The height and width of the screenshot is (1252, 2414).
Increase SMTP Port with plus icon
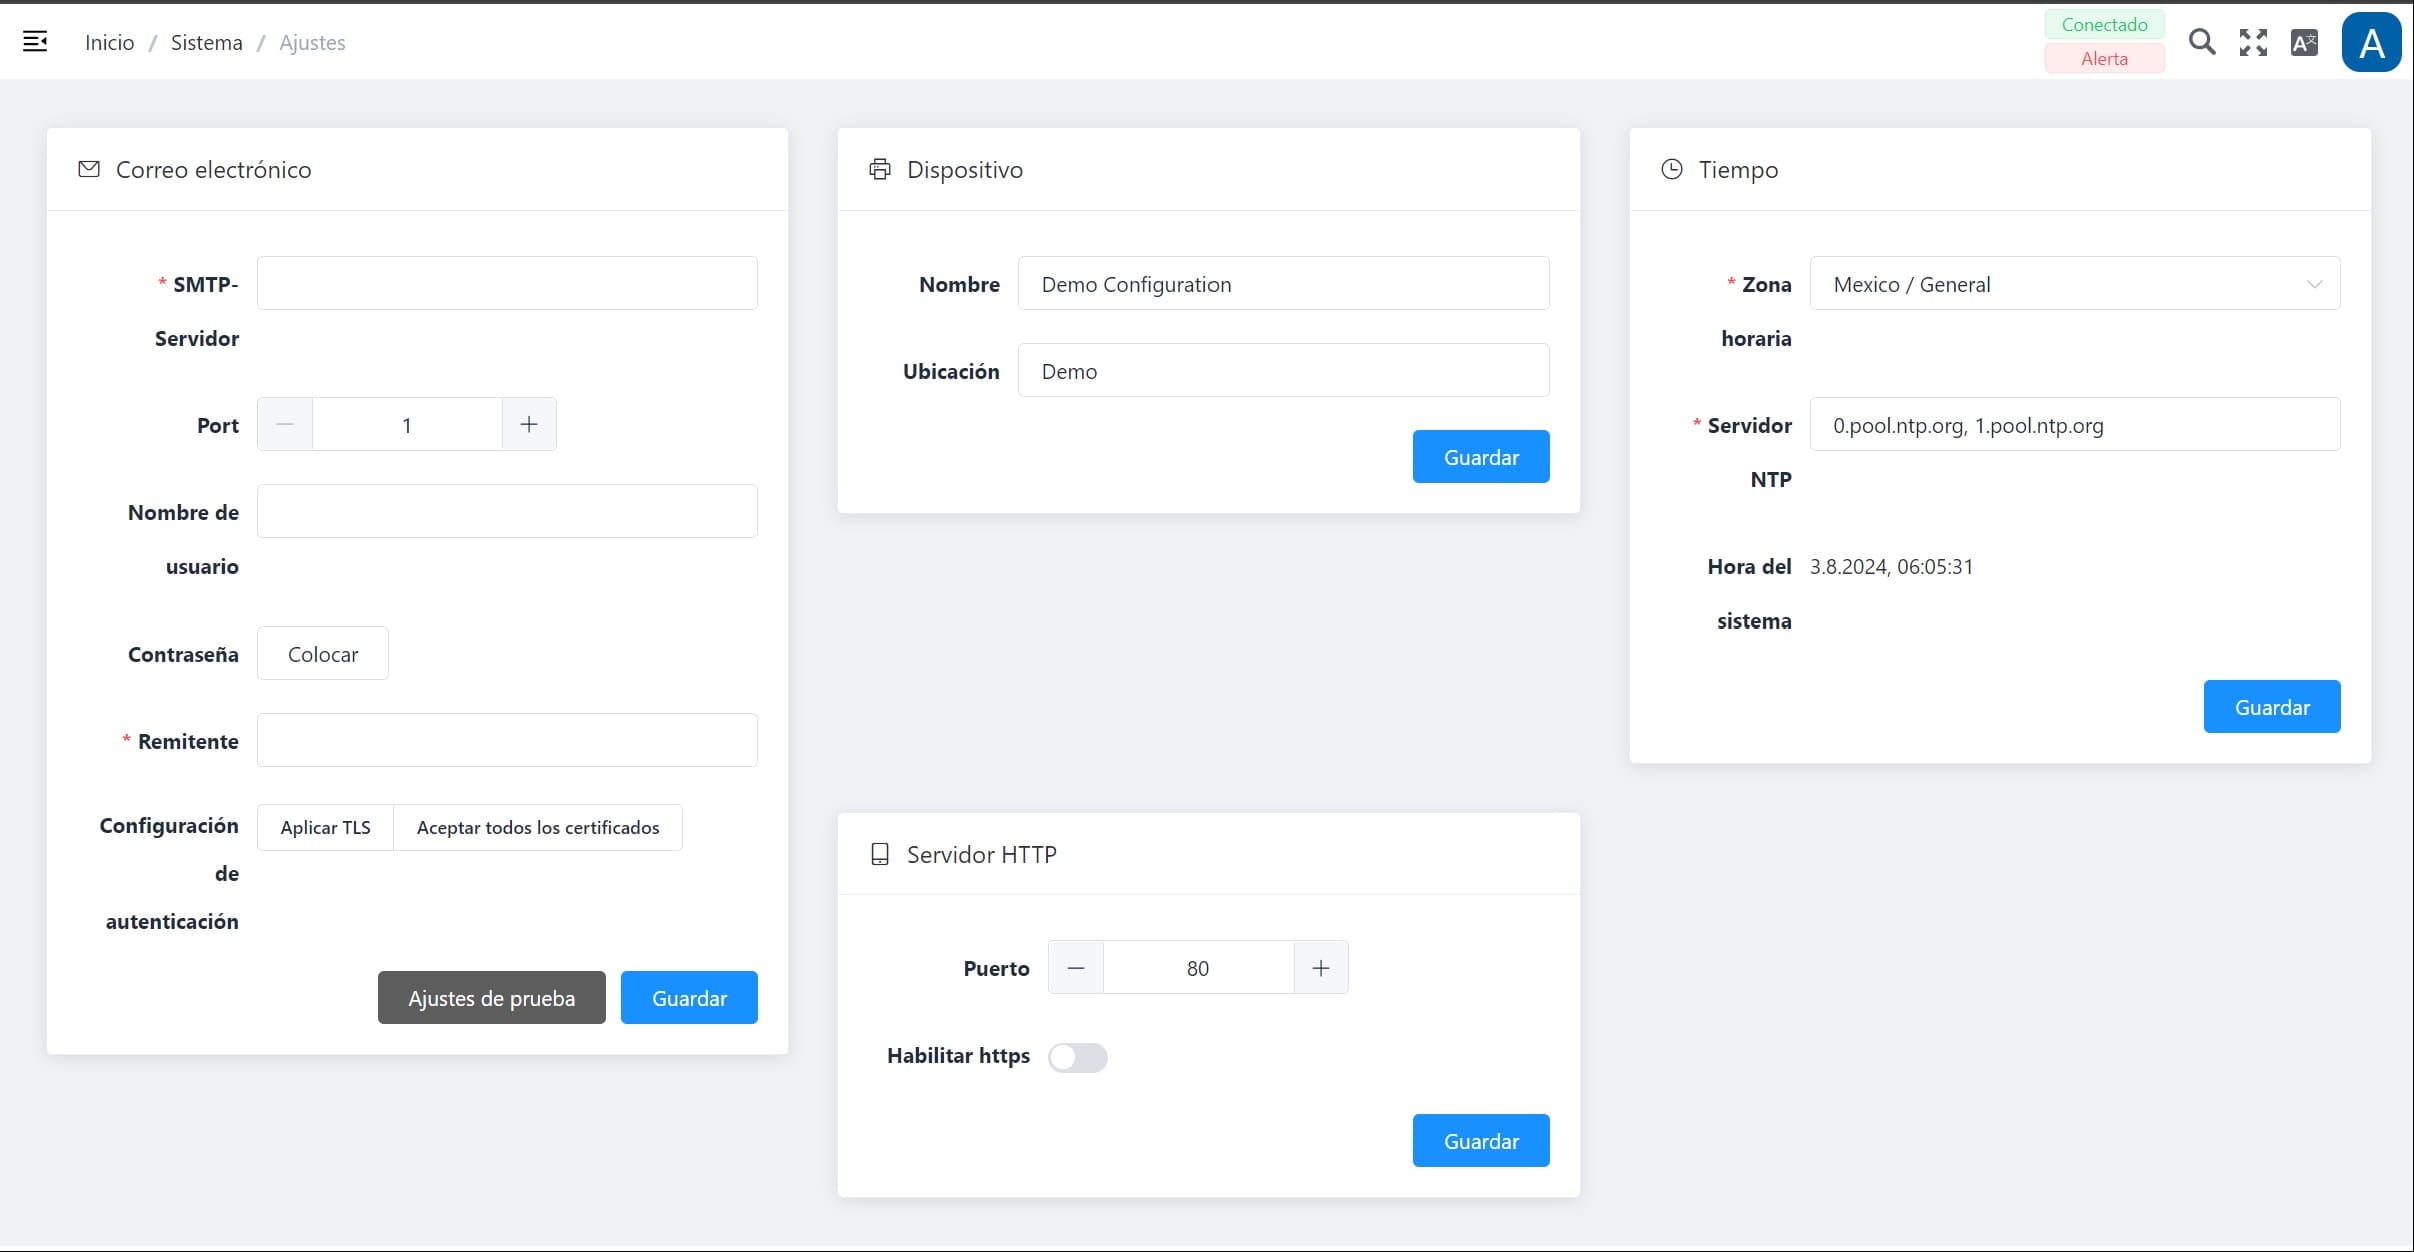pos(529,425)
